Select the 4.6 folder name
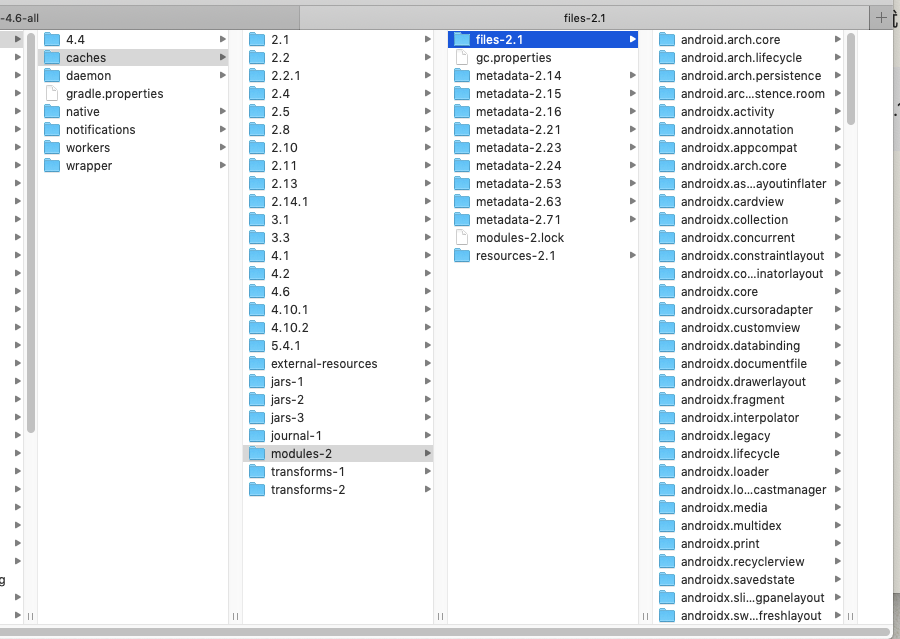This screenshot has height=639, width=900. [280, 292]
